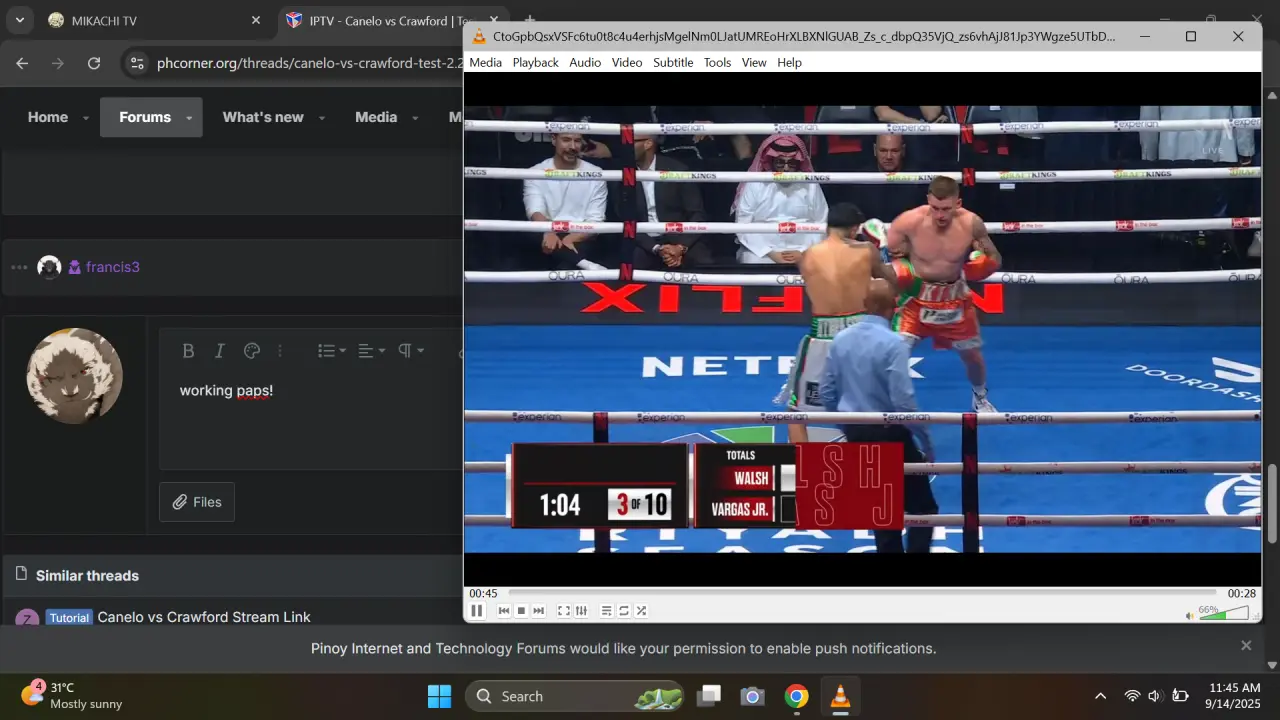Skip to next media in VLC

coord(539,611)
